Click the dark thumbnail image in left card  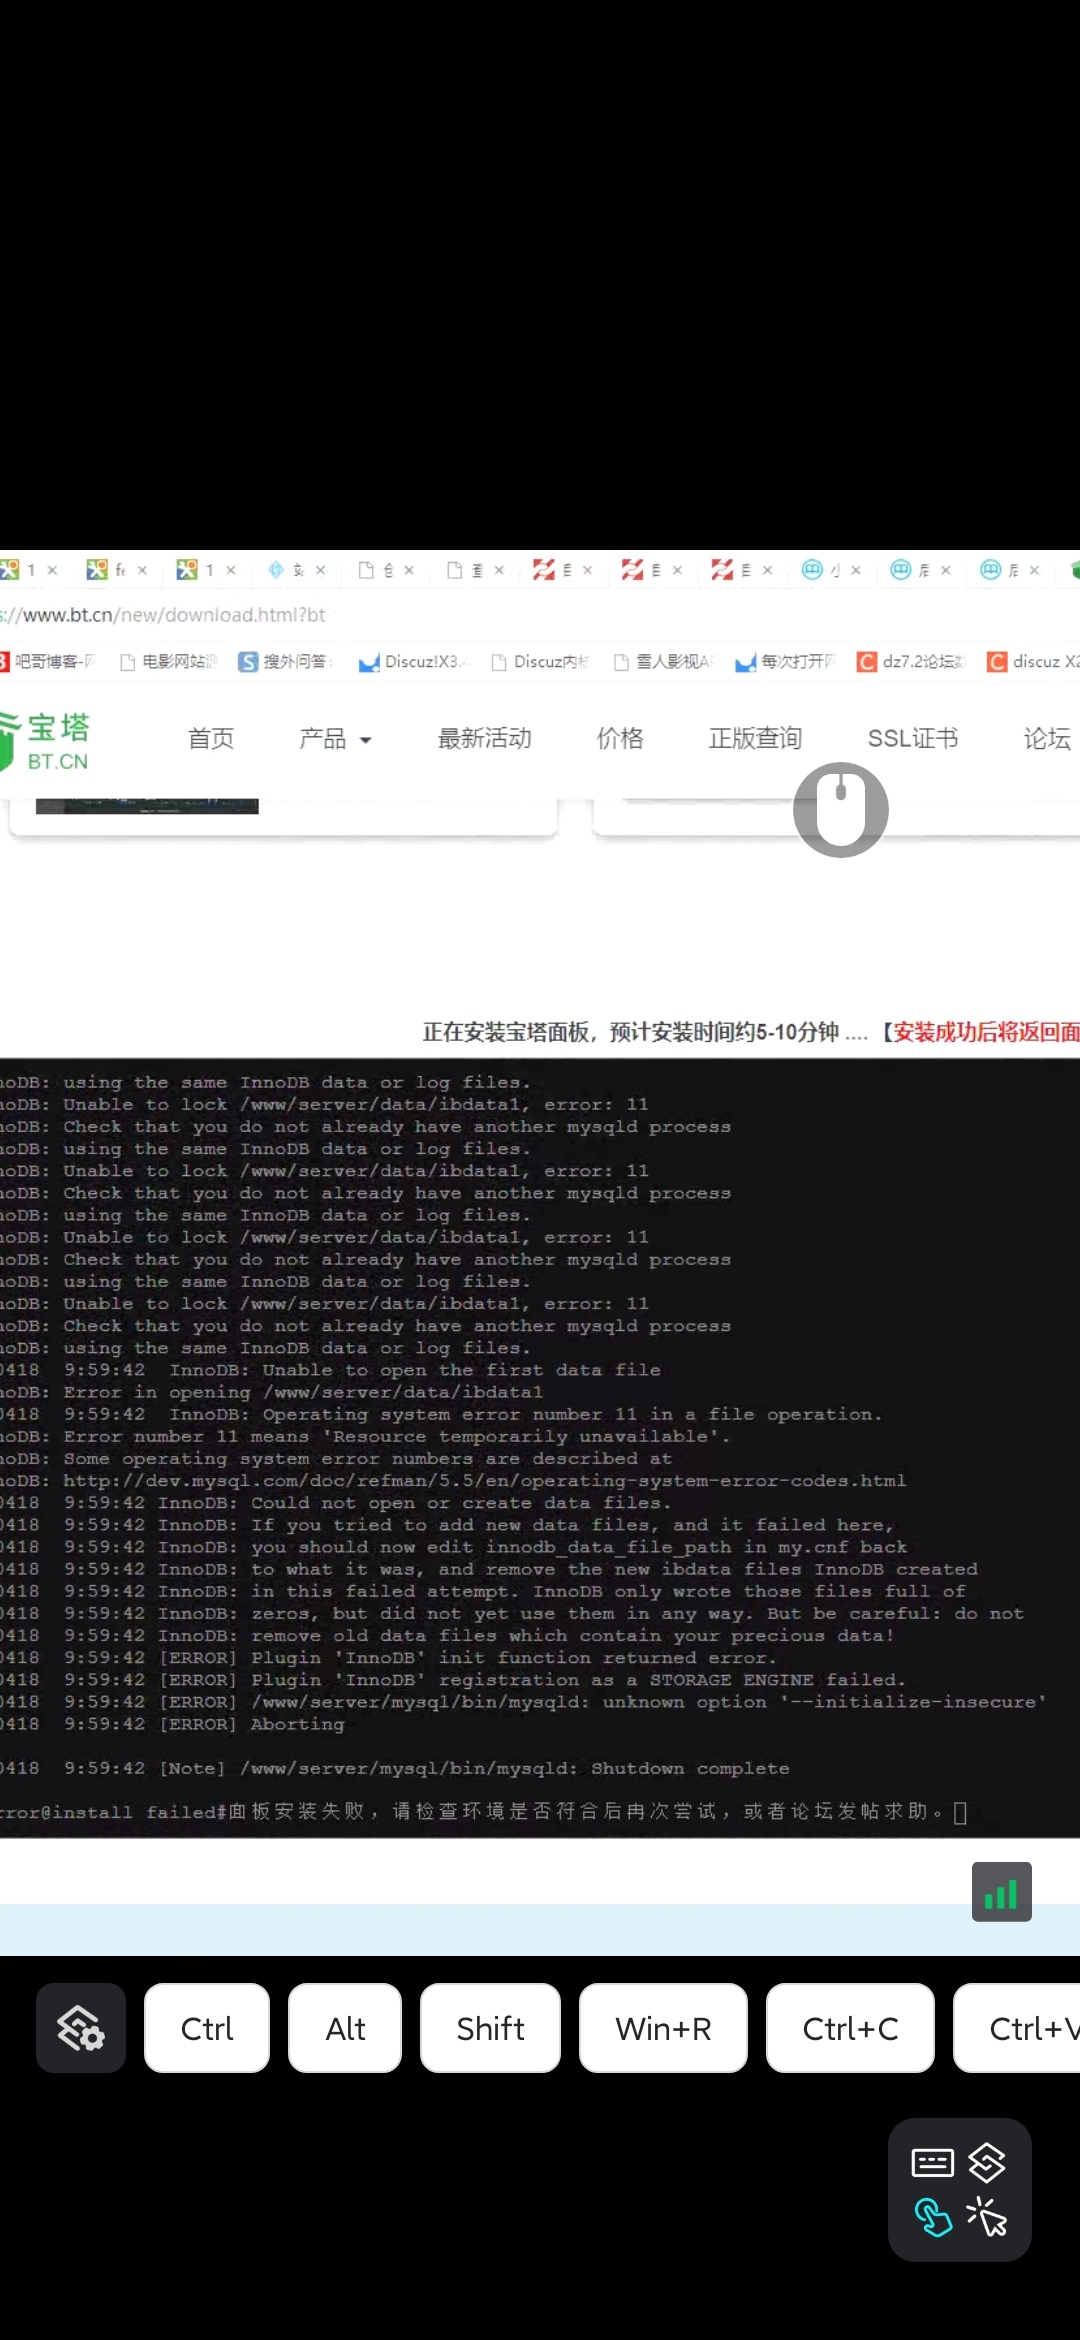(147, 806)
